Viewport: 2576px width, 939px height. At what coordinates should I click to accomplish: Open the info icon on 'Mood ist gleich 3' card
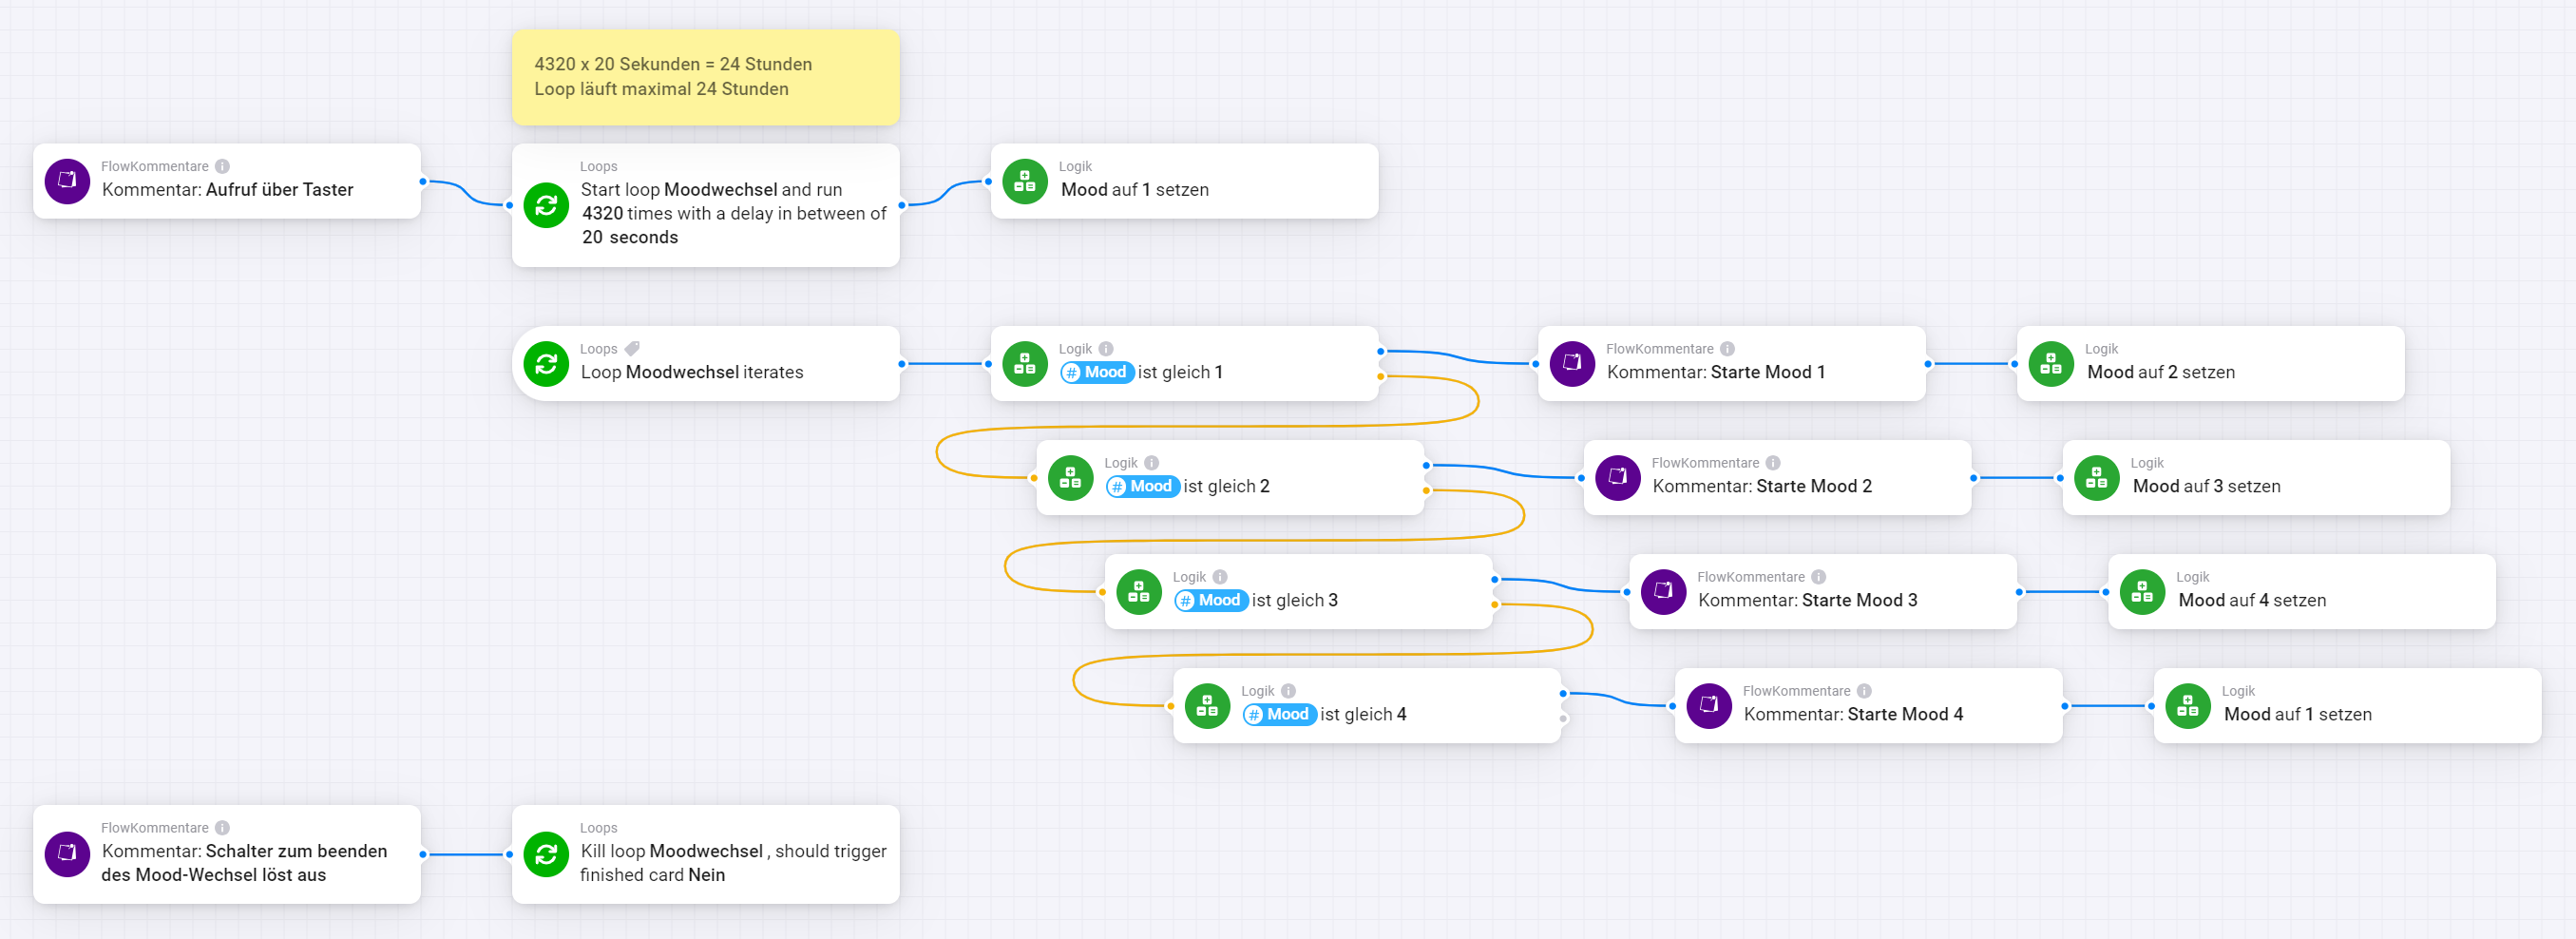(1220, 577)
